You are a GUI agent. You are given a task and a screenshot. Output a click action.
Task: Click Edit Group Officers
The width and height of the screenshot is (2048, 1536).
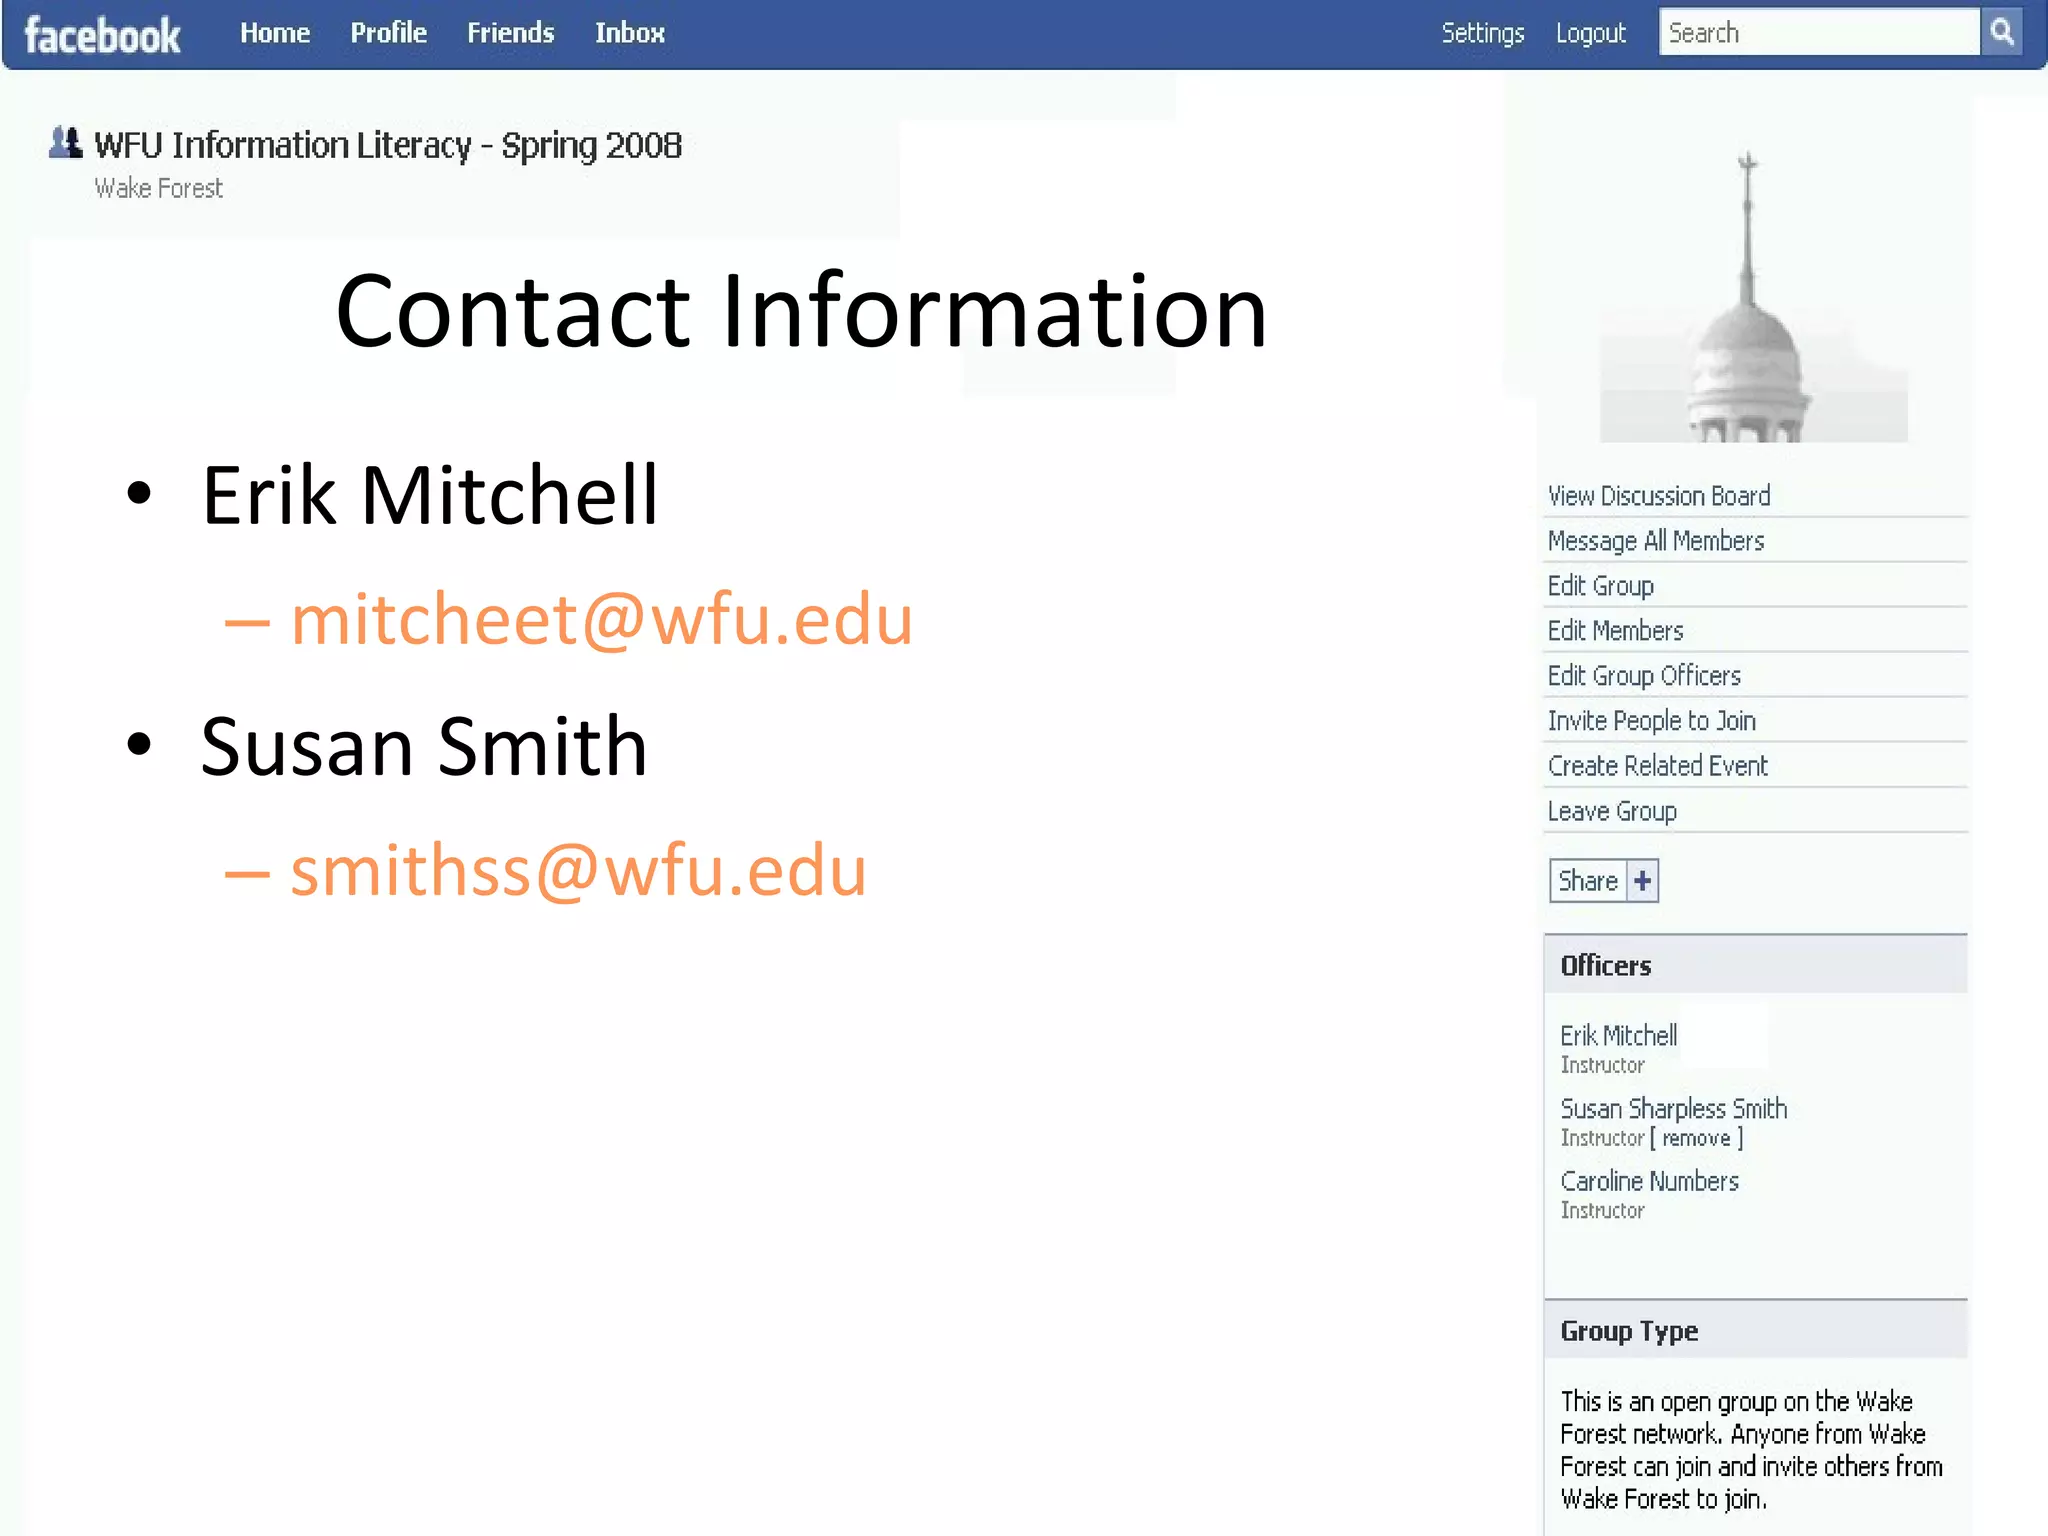[x=1643, y=676]
